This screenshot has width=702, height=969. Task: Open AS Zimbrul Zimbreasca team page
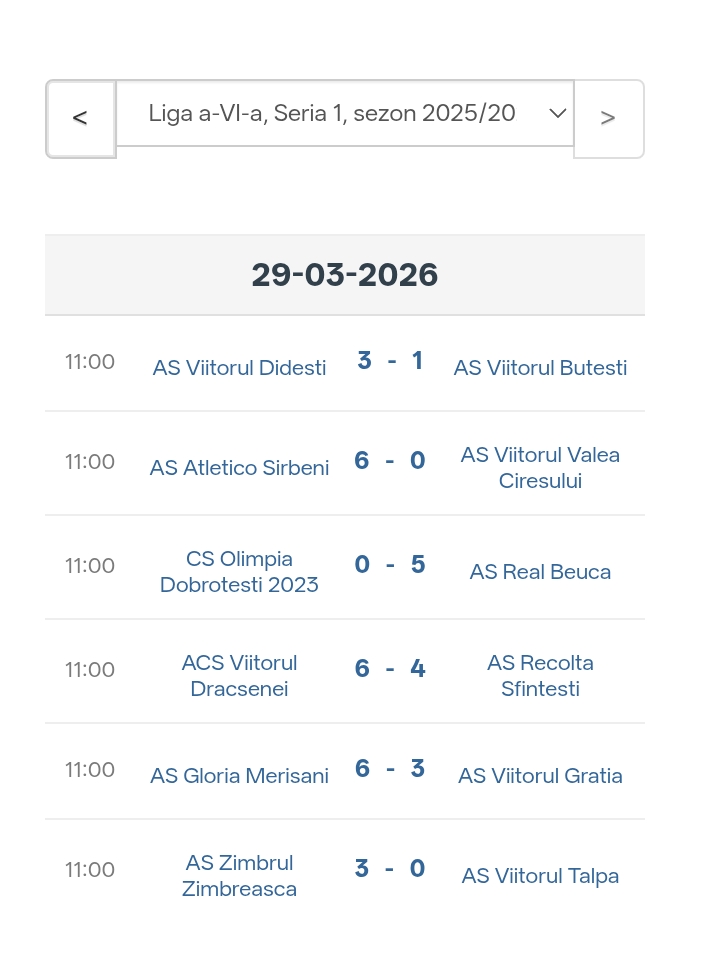pyautogui.click(x=239, y=875)
